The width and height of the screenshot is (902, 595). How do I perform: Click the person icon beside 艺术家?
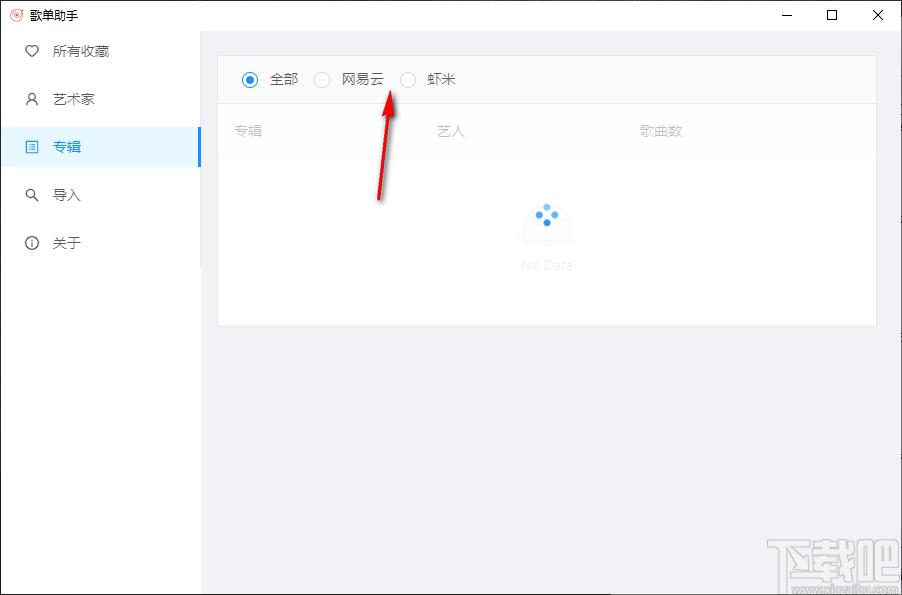coord(32,99)
